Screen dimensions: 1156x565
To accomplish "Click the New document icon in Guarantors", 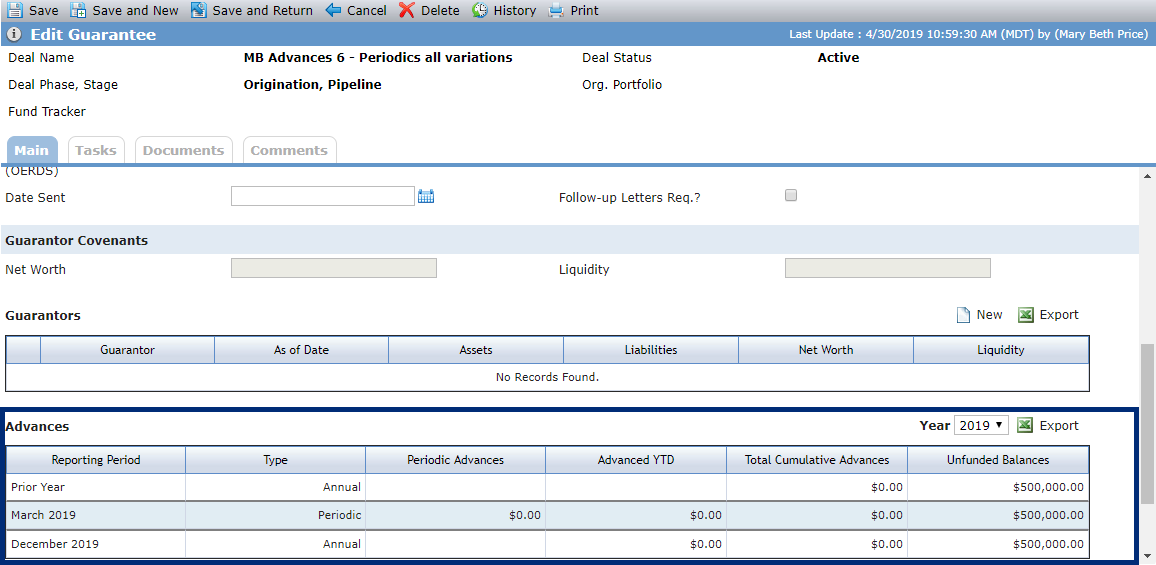I will (963, 315).
